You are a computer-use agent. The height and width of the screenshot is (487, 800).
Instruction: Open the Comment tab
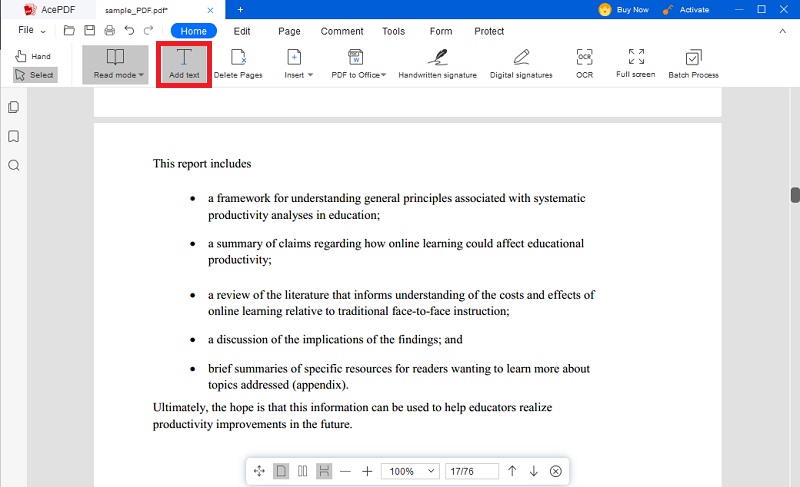click(x=342, y=31)
